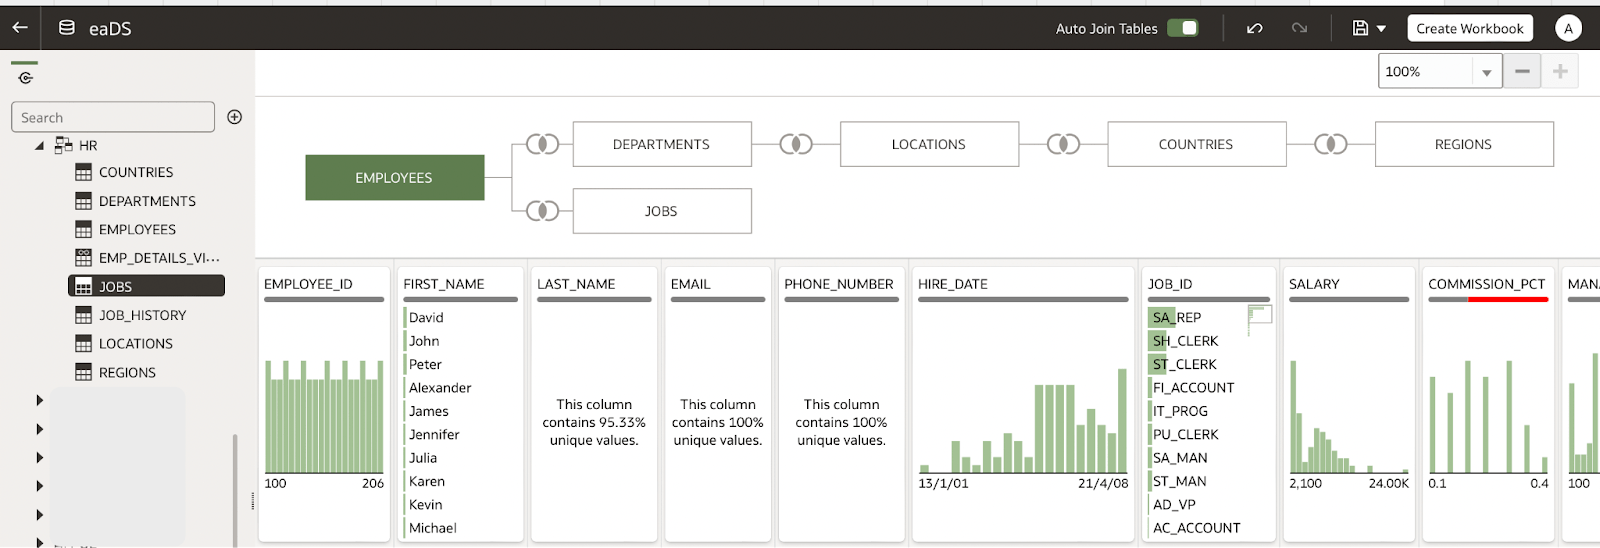Undo the last change
1600x548 pixels.
coord(1254,28)
